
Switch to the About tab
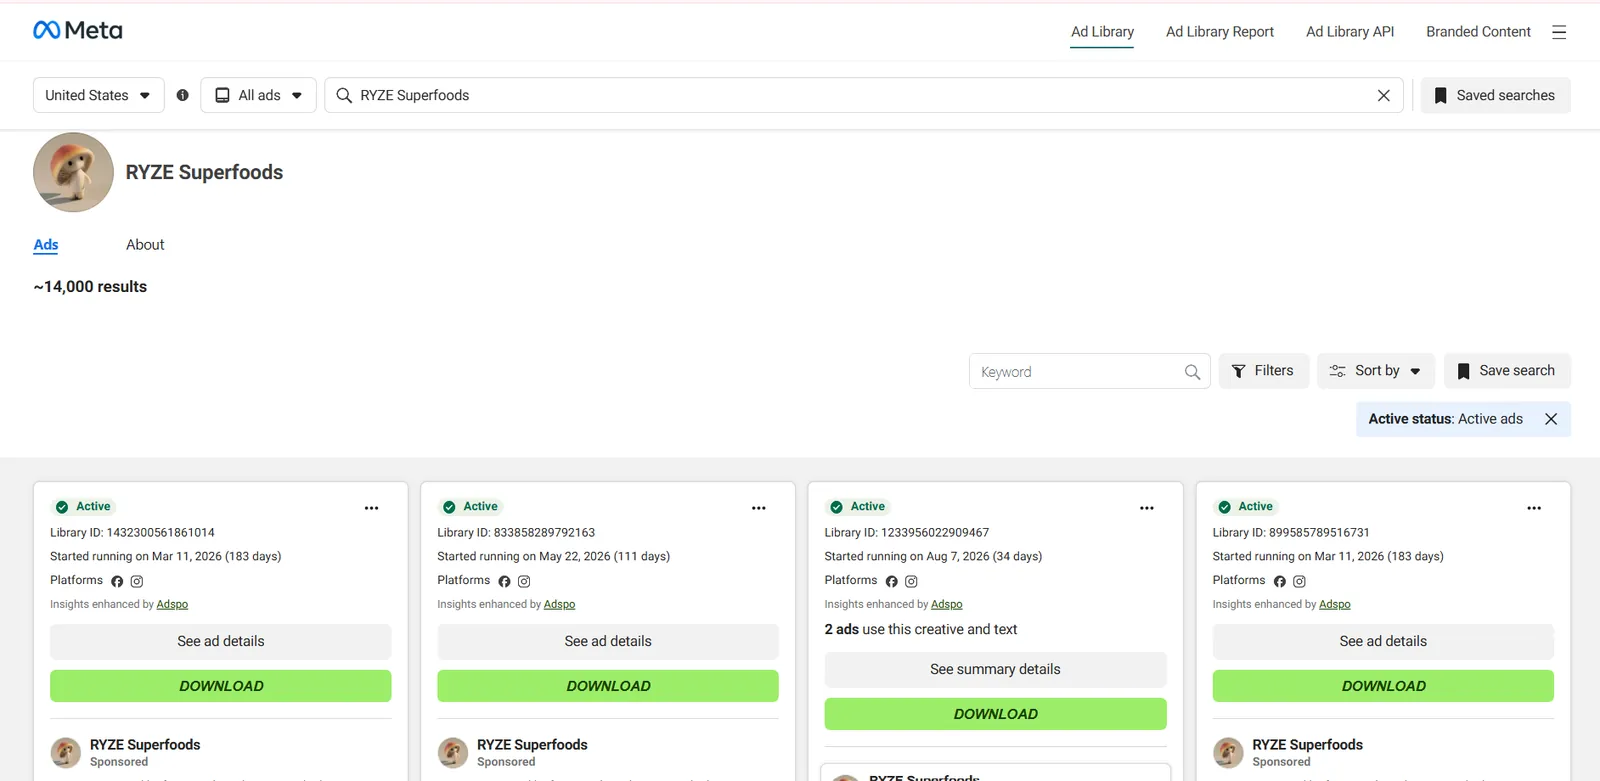(x=145, y=245)
